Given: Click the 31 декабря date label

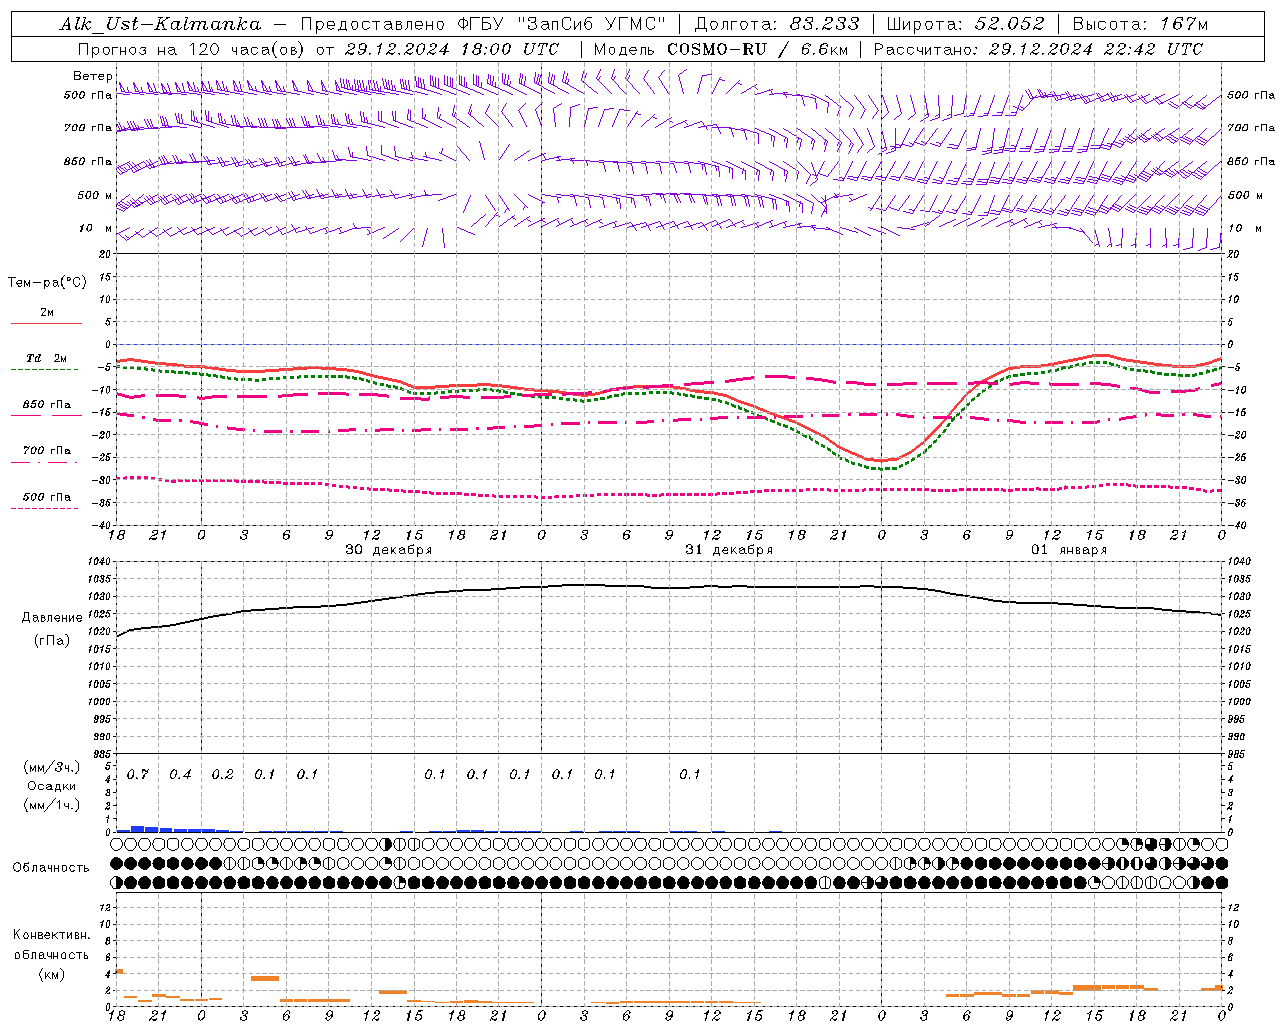Looking at the screenshot, I should [729, 550].
